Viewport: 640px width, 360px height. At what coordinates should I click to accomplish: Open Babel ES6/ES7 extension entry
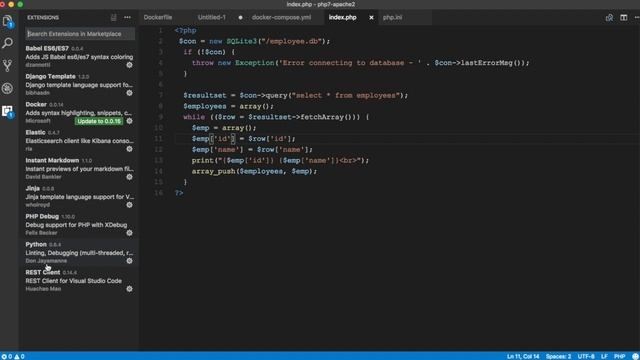(x=79, y=56)
